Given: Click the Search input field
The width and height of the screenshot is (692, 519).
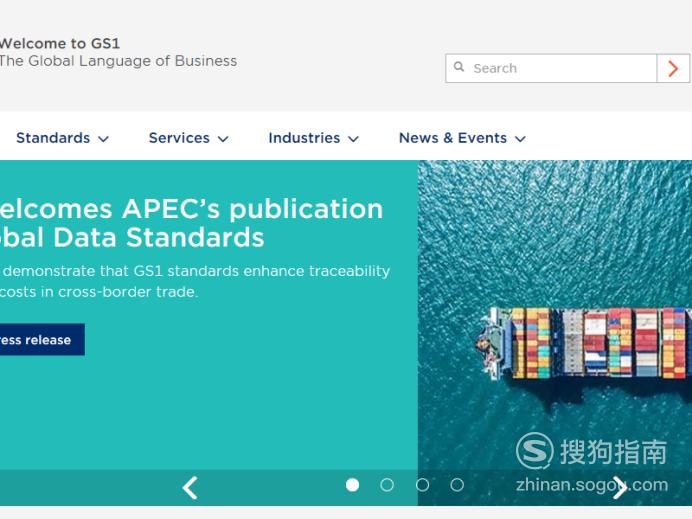Looking at the screenshot, I should click(551, 68).
